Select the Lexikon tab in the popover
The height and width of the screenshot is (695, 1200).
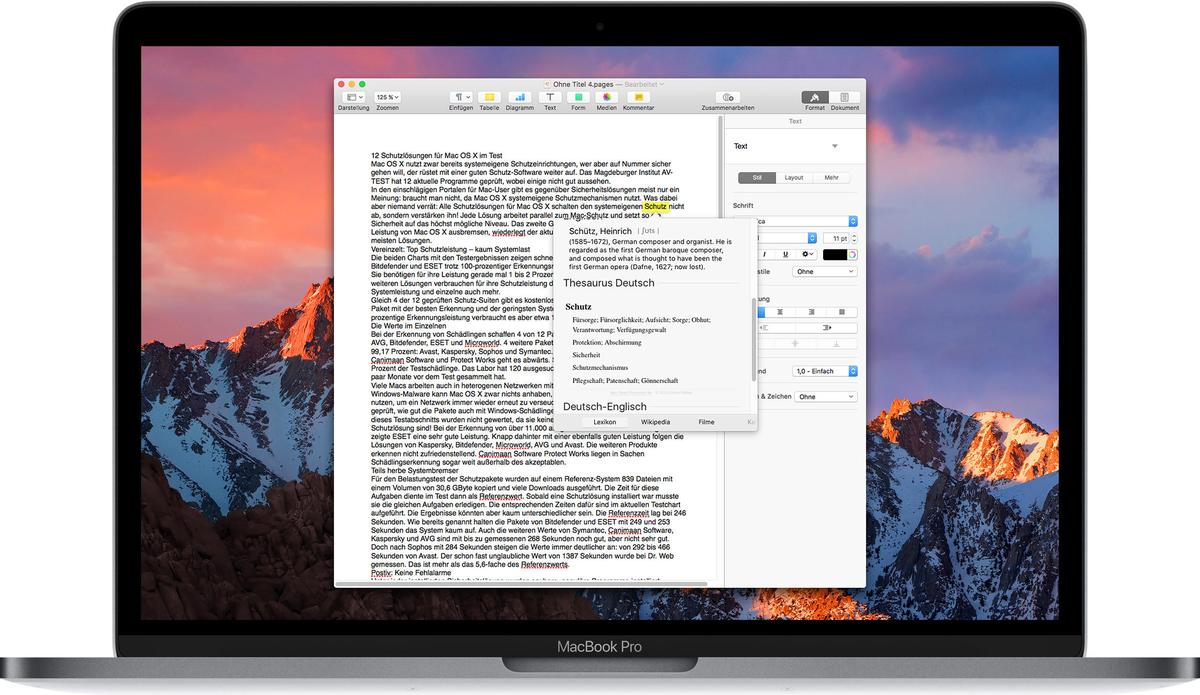(604, 422)
